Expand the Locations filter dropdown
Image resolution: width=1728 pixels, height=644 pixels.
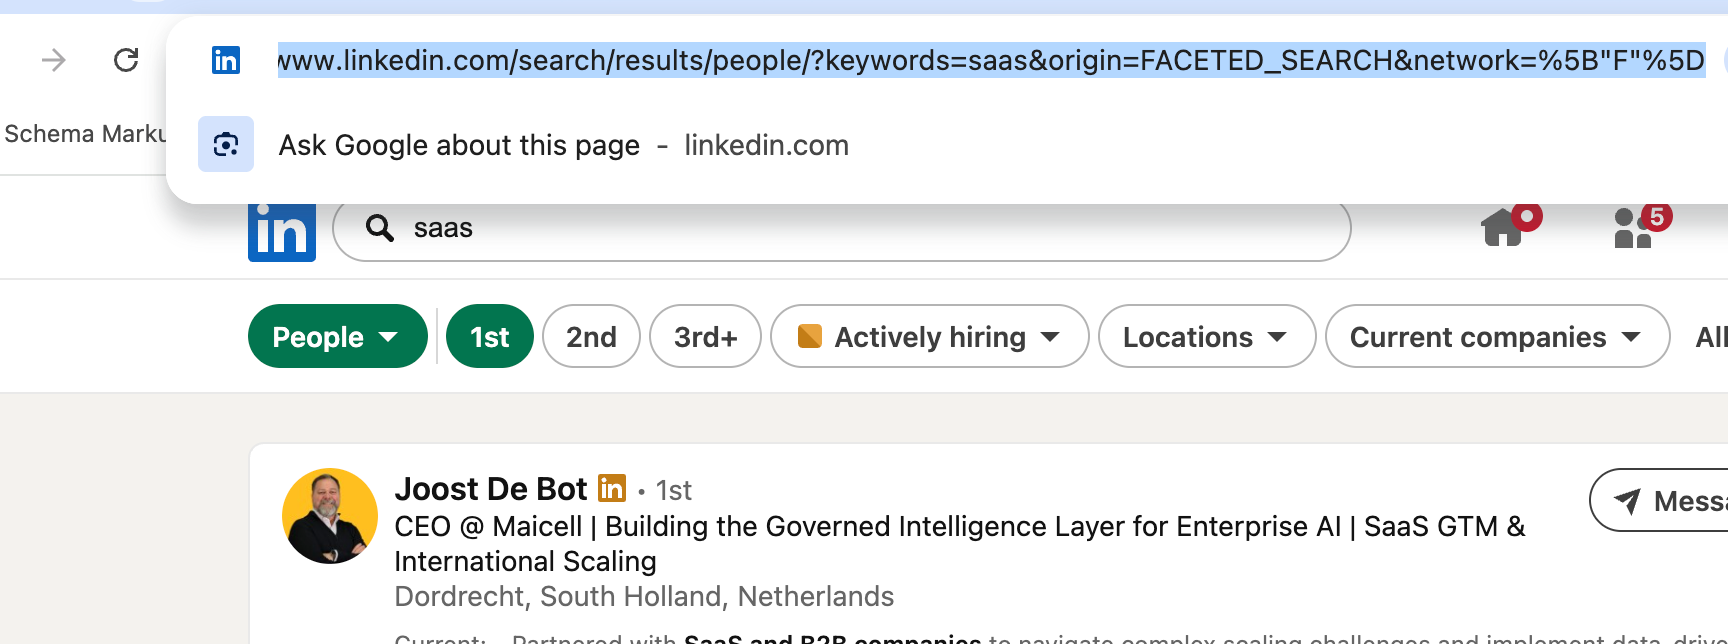(1207, 336)
